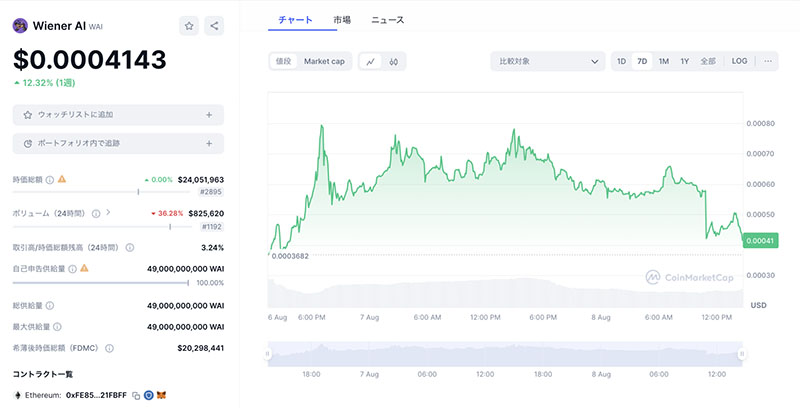
Task: Switch to the ニュース tab
Action: [x=387, y=20]
